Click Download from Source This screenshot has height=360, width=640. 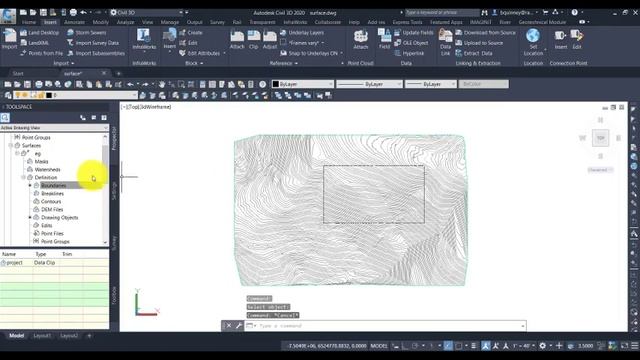click(x=486, y=33)
